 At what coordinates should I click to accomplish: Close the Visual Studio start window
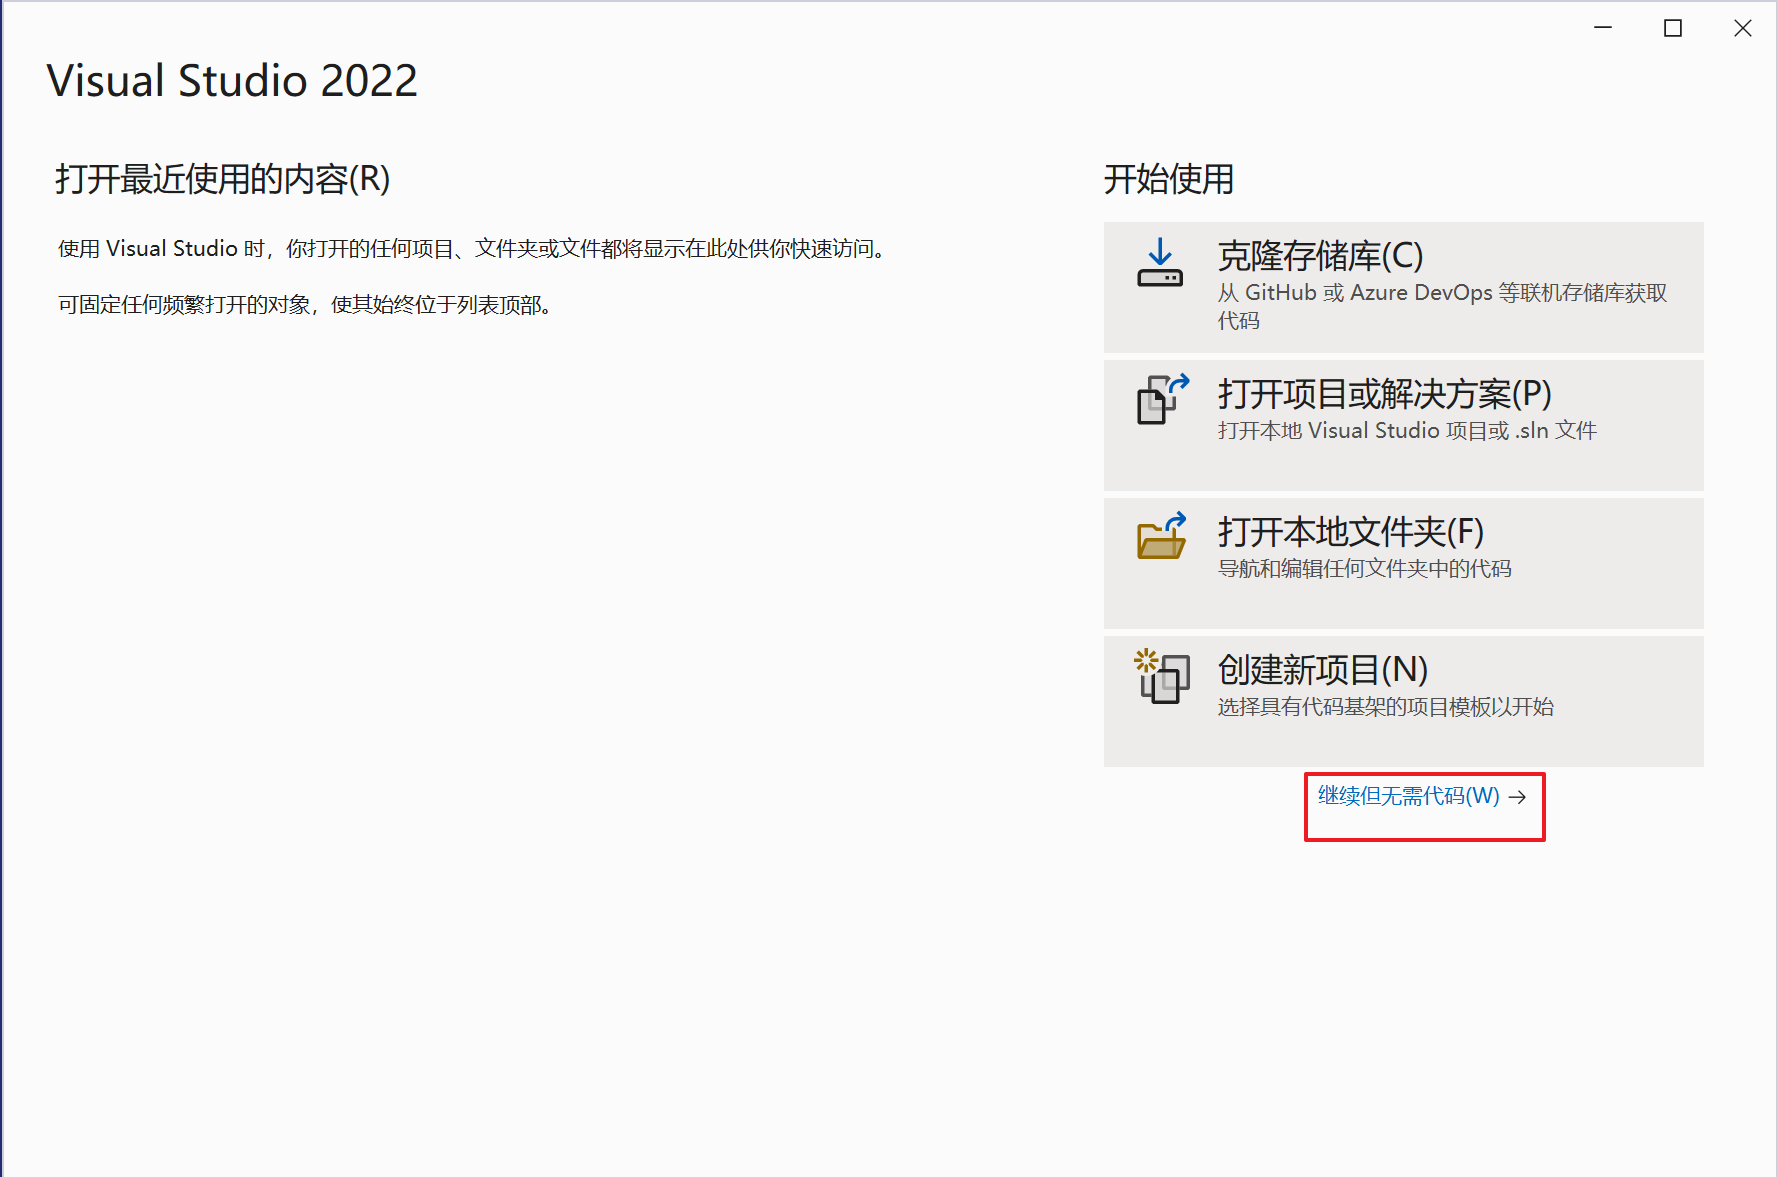click(x=1743, y=28)
